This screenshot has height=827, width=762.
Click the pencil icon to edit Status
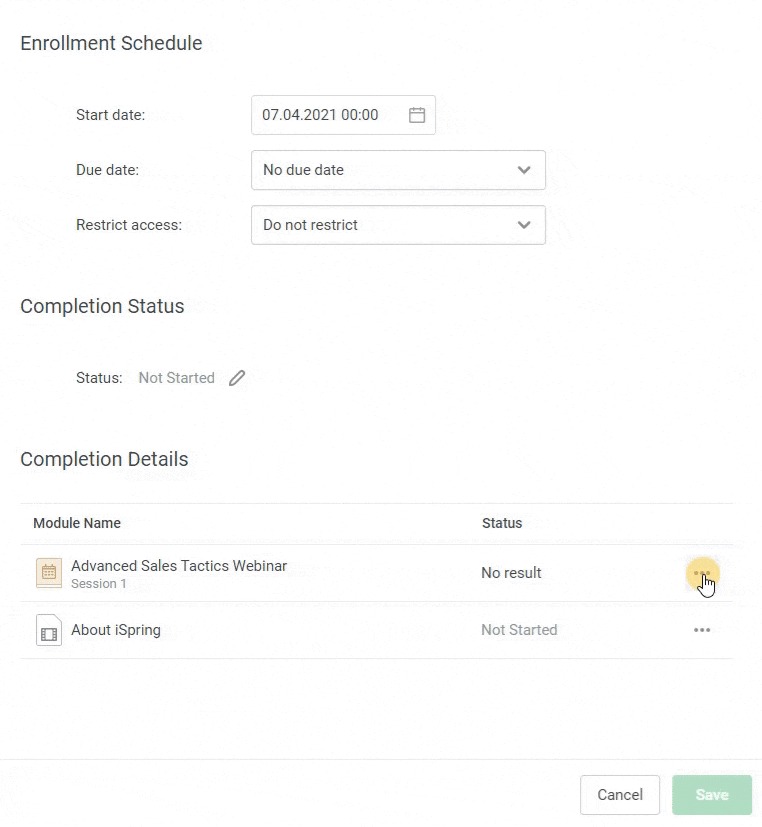[x=237, y=378]
